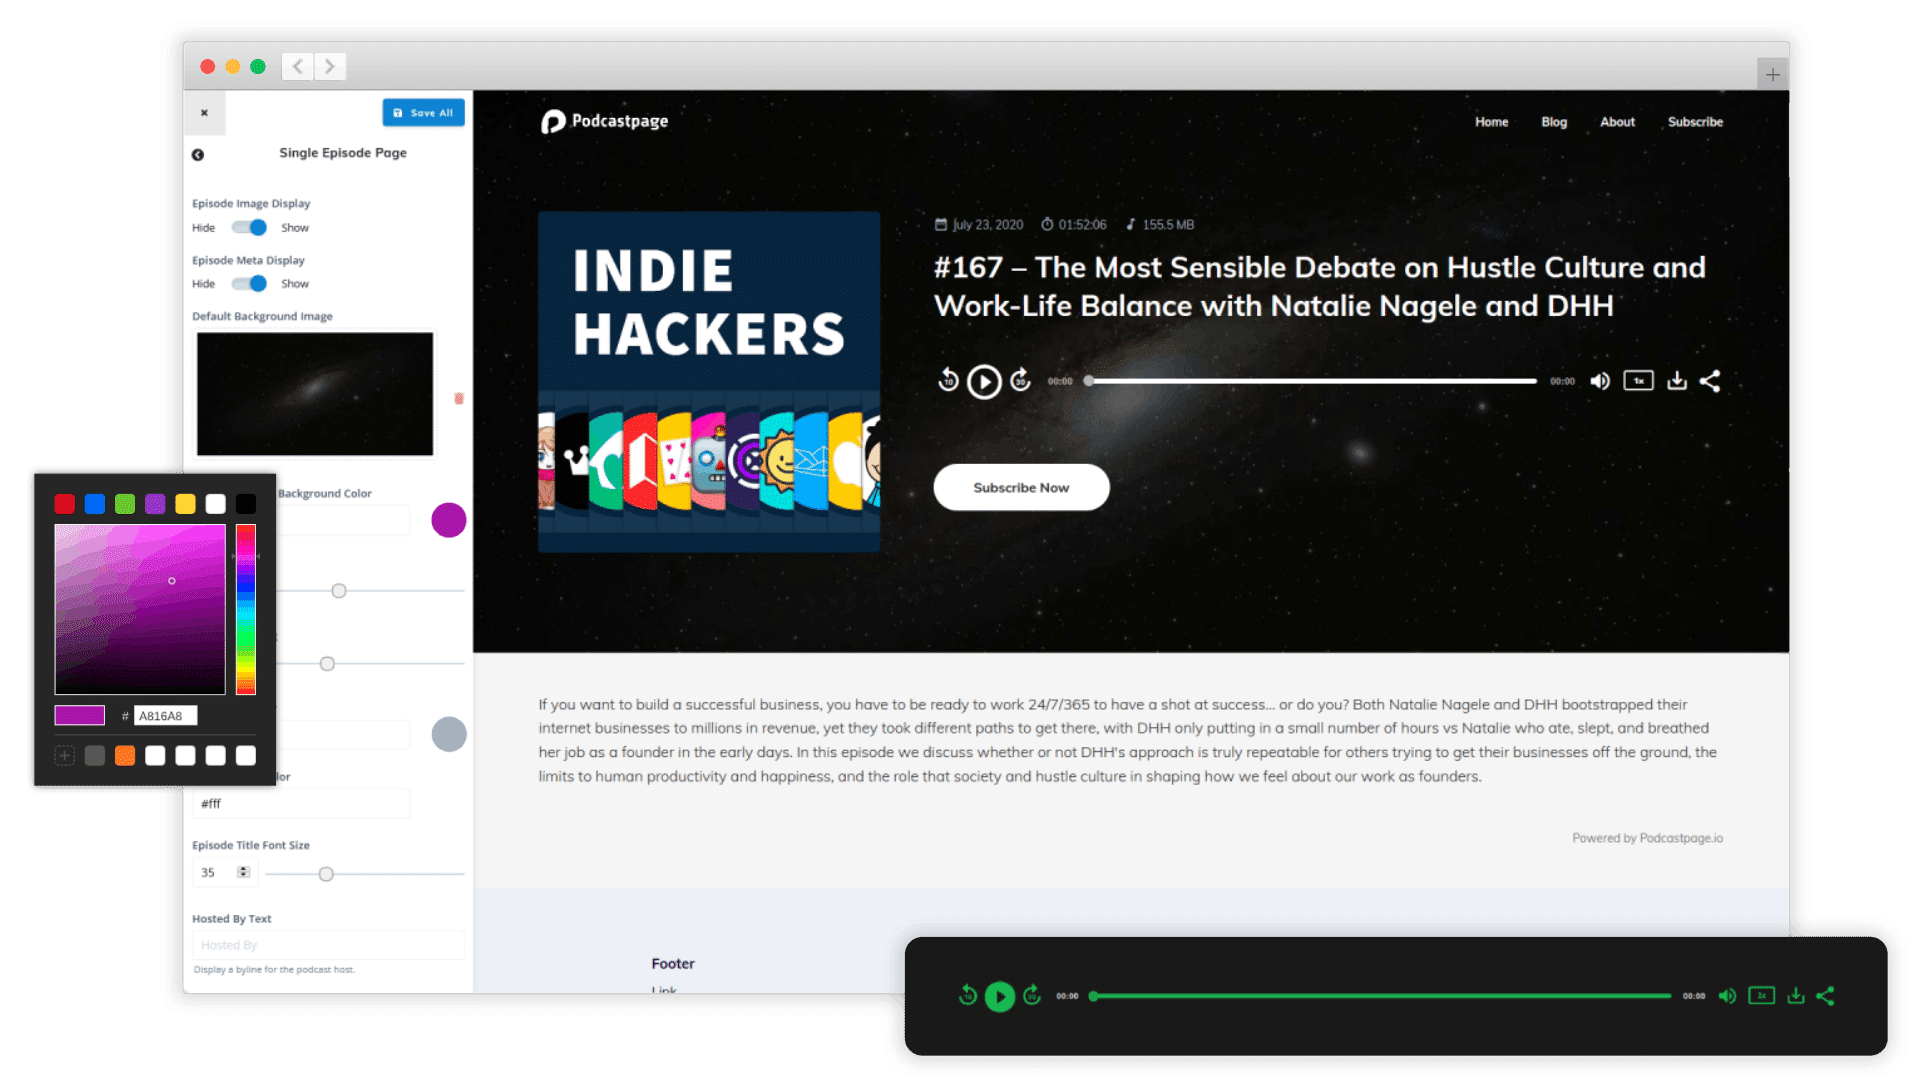Toggle Episode Meta Display switch
Screen dimensions: 1920x1076
coord(249,284)
